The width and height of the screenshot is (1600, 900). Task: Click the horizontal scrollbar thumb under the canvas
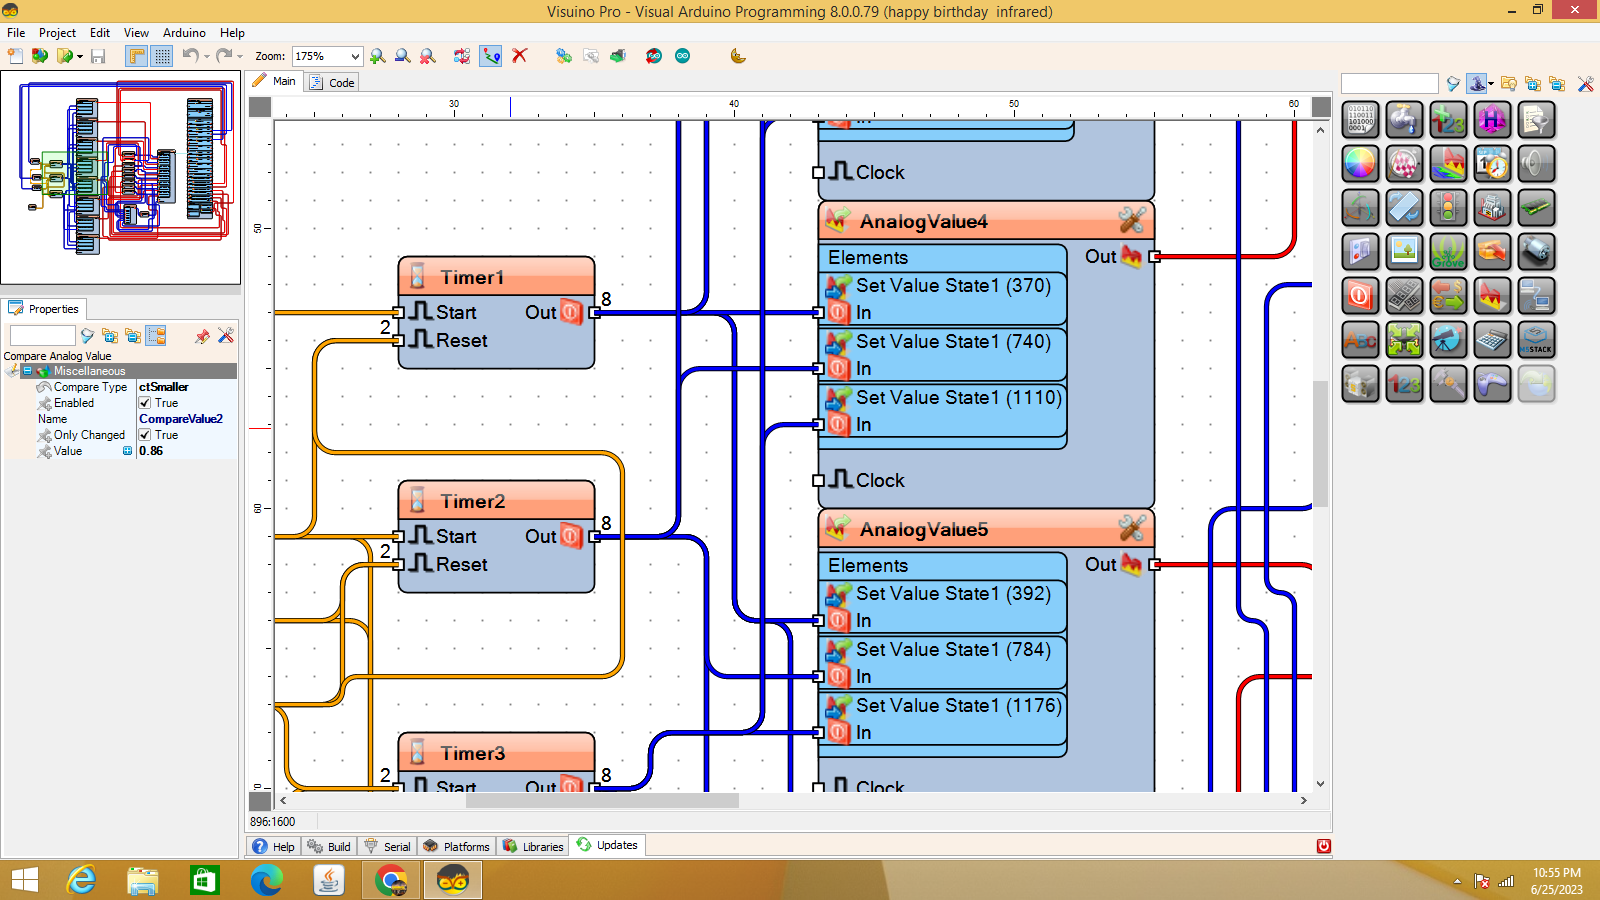[x=602, y=800]
